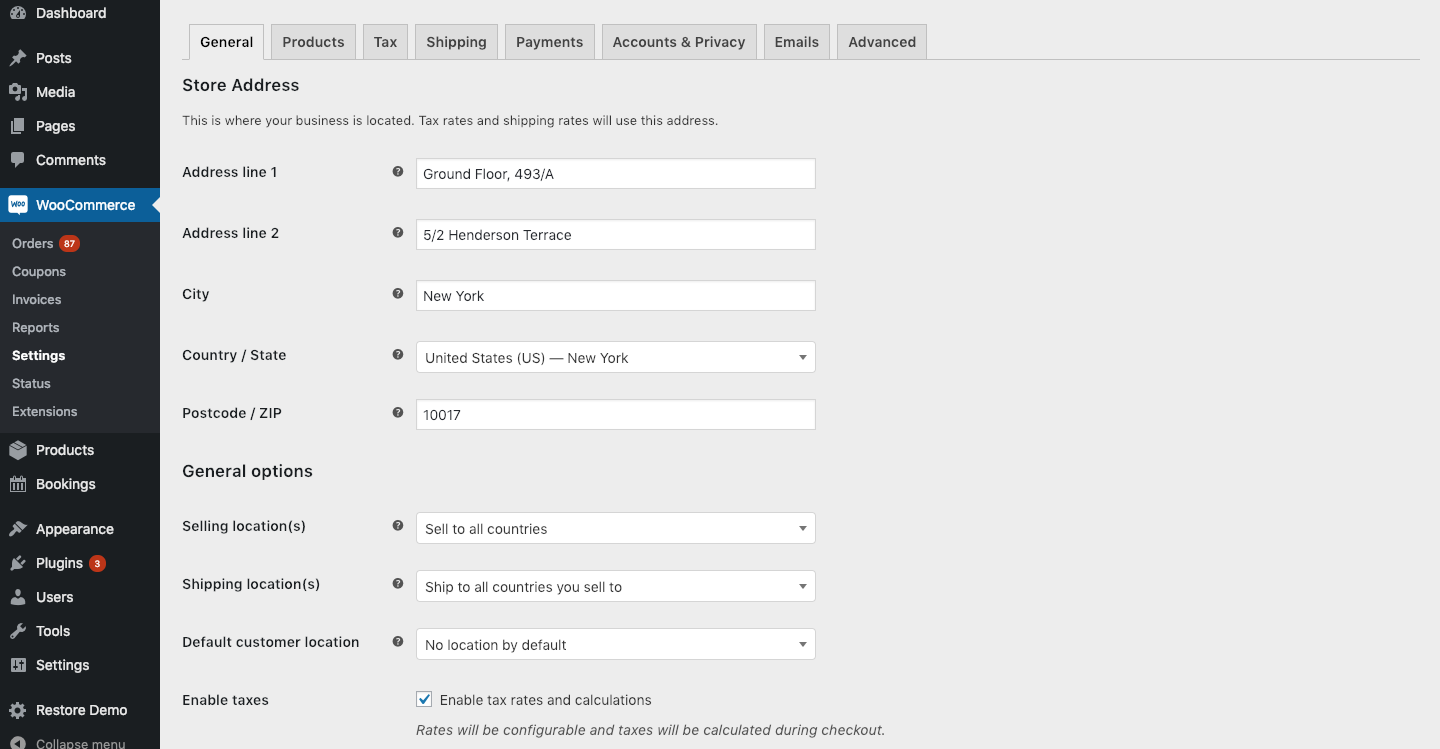Open Status in WooCommerce submenu
1440x749 pixels.
(x=31, y=384)
